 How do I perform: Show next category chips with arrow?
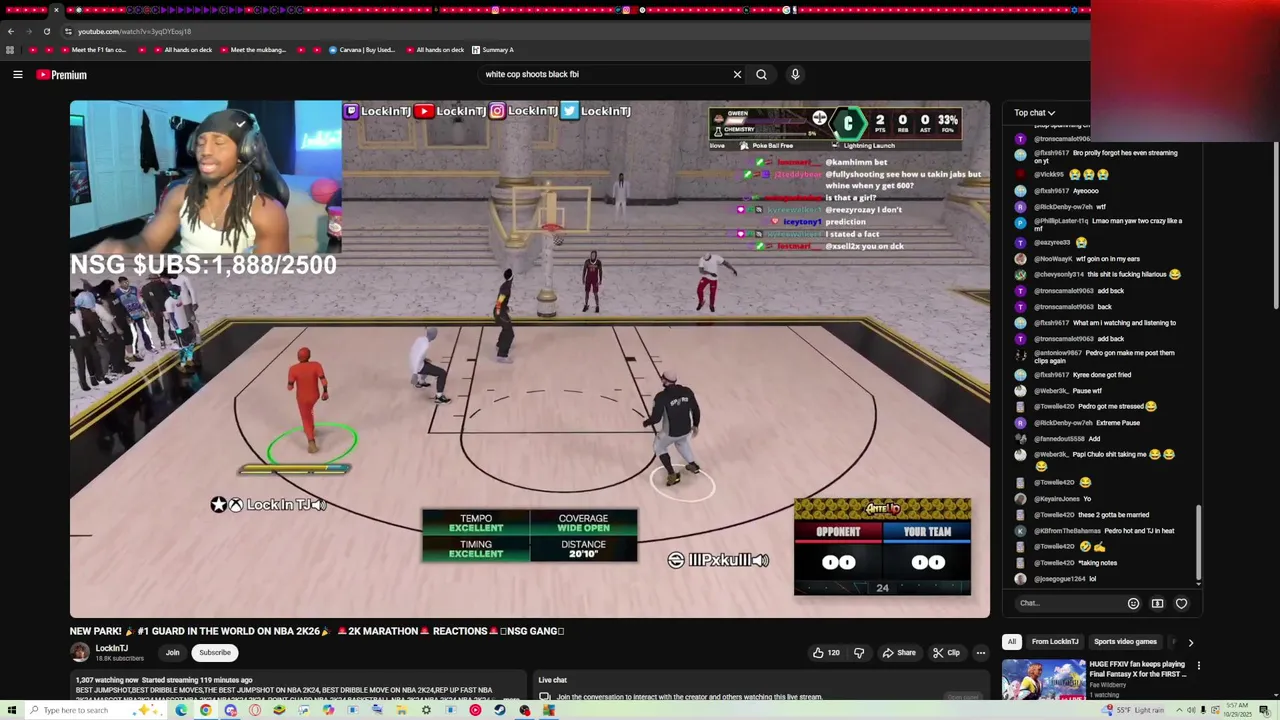(x=1190, y=642)
